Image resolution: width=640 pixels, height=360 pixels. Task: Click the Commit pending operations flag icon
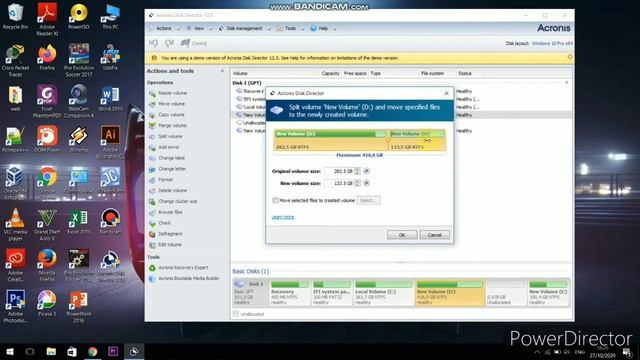[x=185, y=42]
